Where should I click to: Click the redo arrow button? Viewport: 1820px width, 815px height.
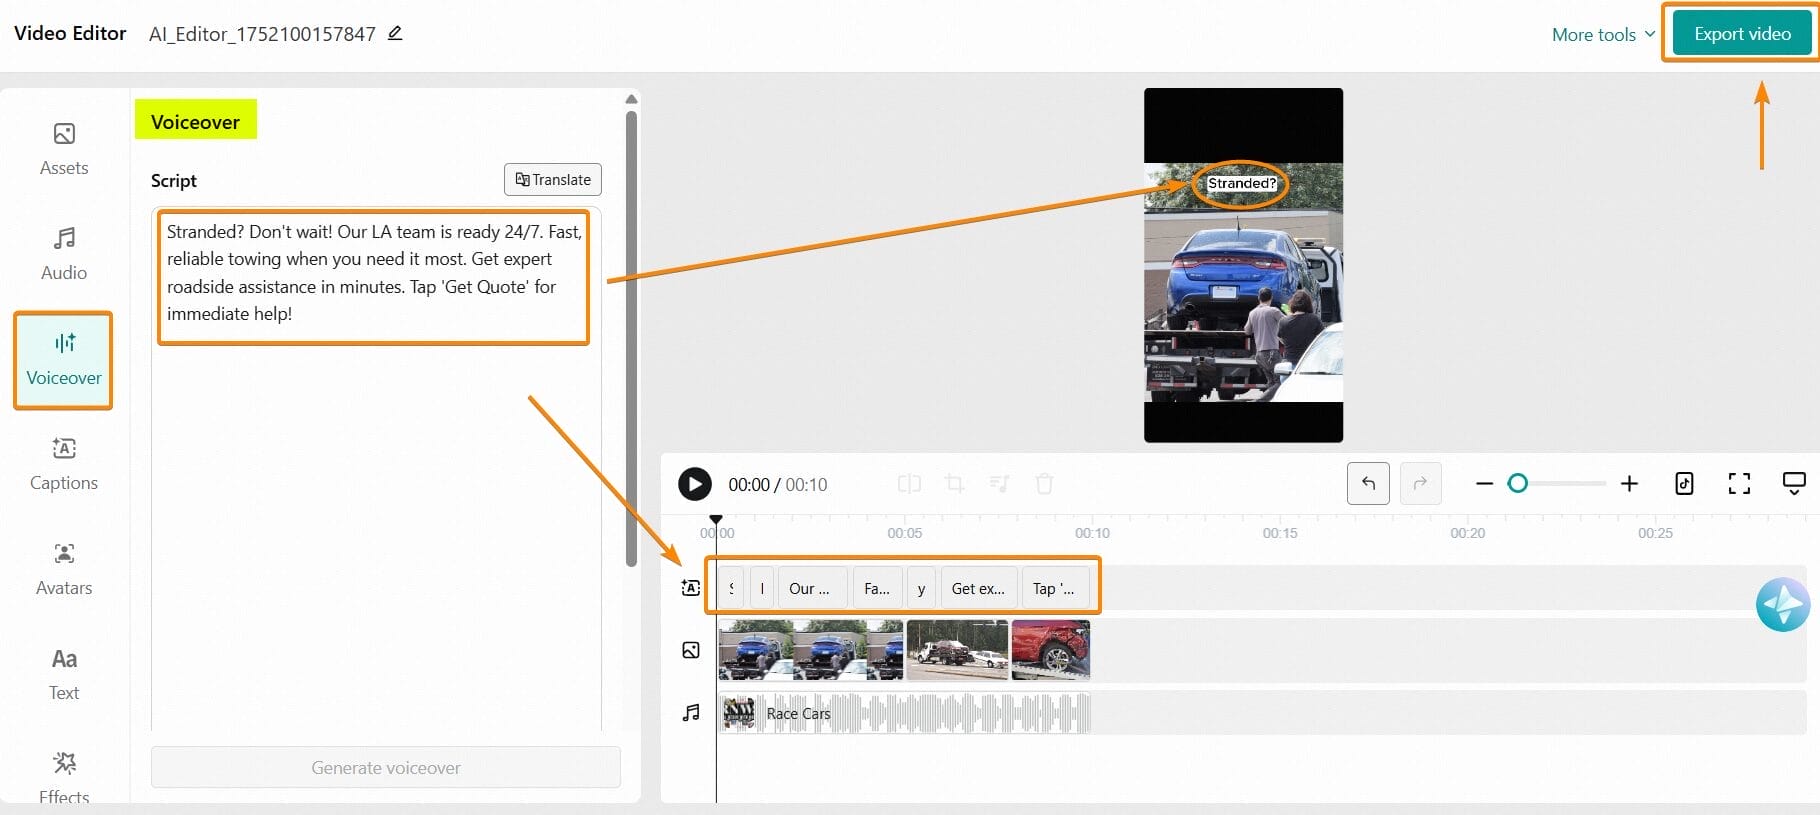click(1420, 484)
